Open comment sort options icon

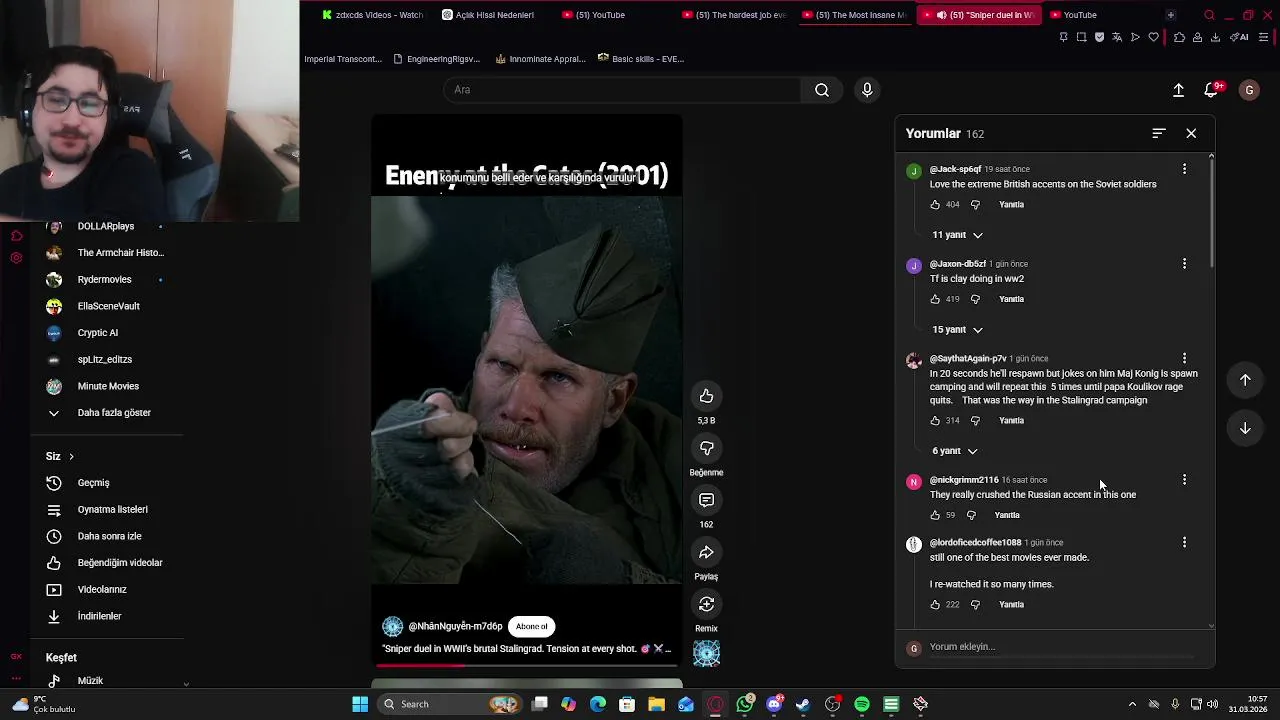[x=1159, y=133]
